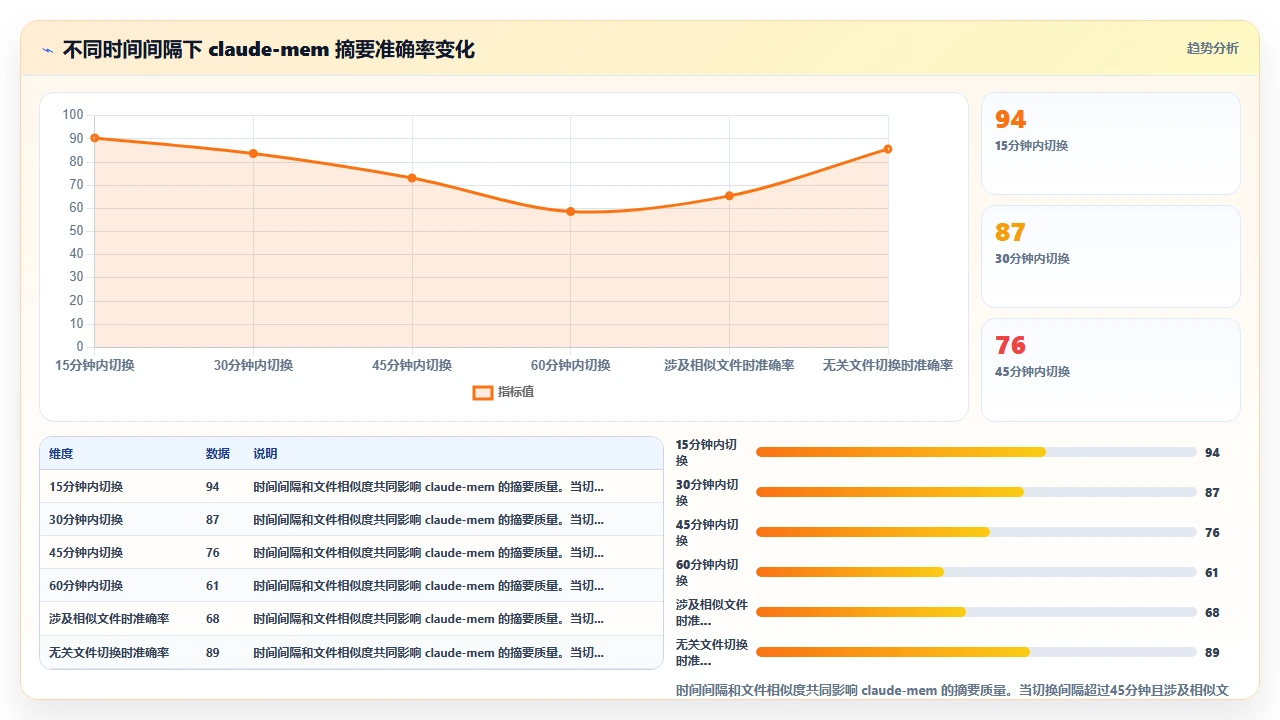Toggle the 指标值 legend swatch under the chart
Screen dimensions: 1280x720
point(482,392)
